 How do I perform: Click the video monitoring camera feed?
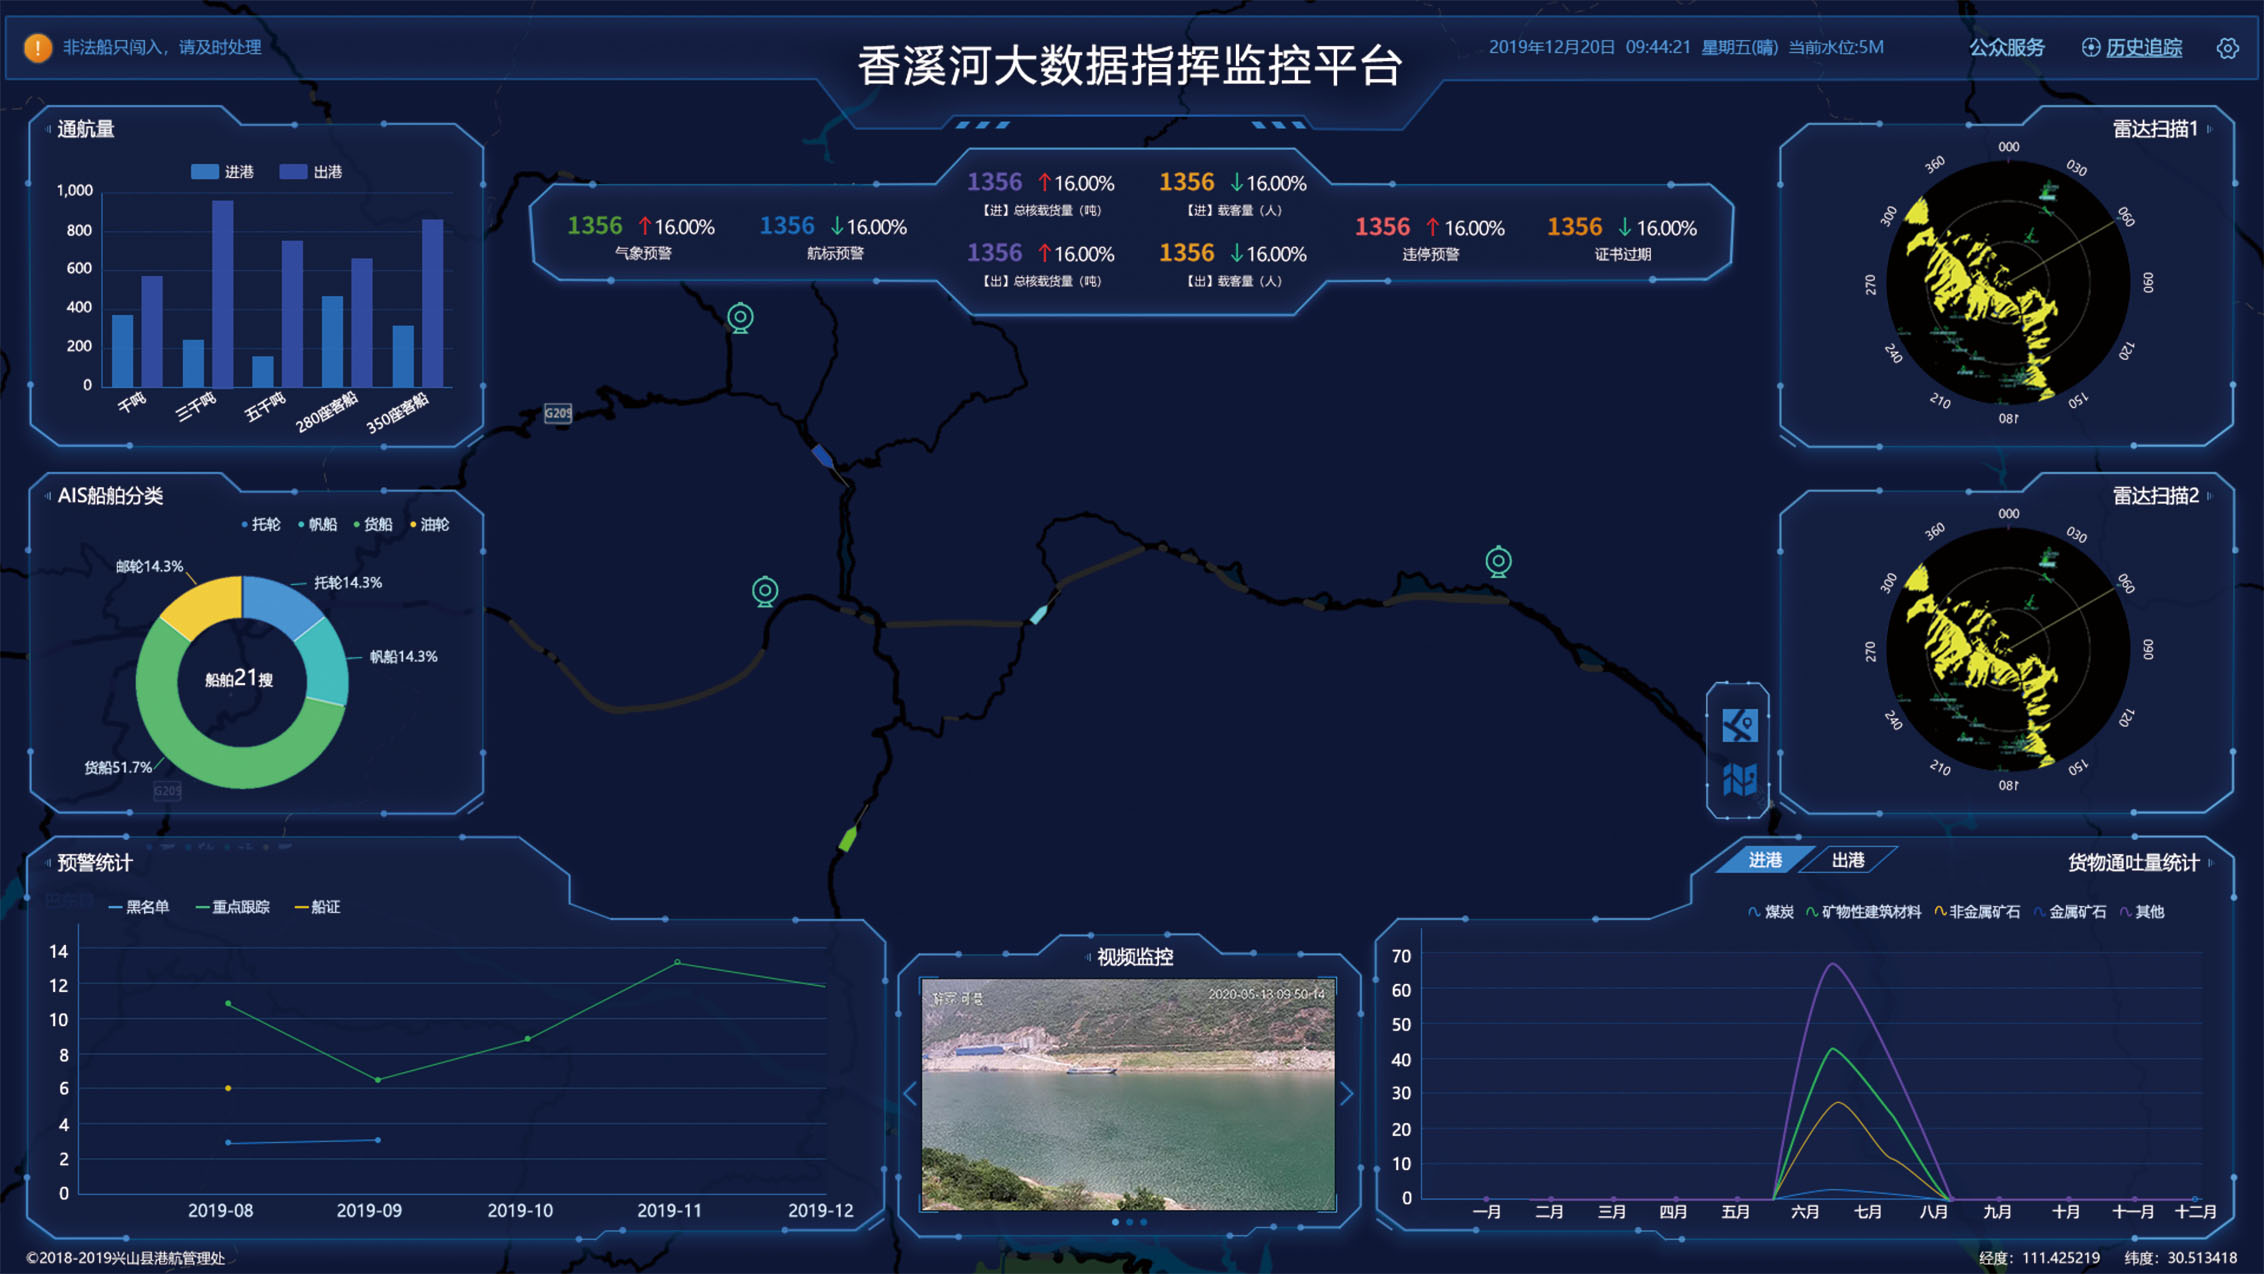click(x=1128, y=1094)
